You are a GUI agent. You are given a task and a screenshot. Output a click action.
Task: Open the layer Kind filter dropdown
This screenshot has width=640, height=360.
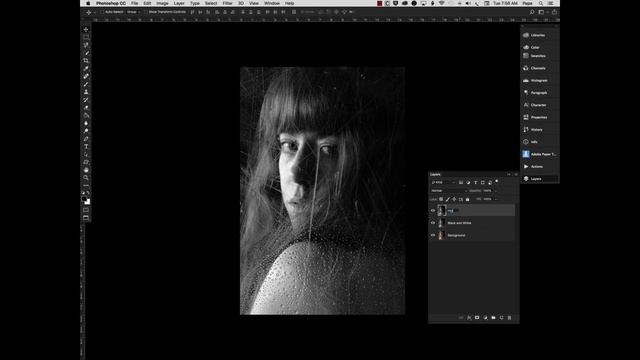coord(443,182)
